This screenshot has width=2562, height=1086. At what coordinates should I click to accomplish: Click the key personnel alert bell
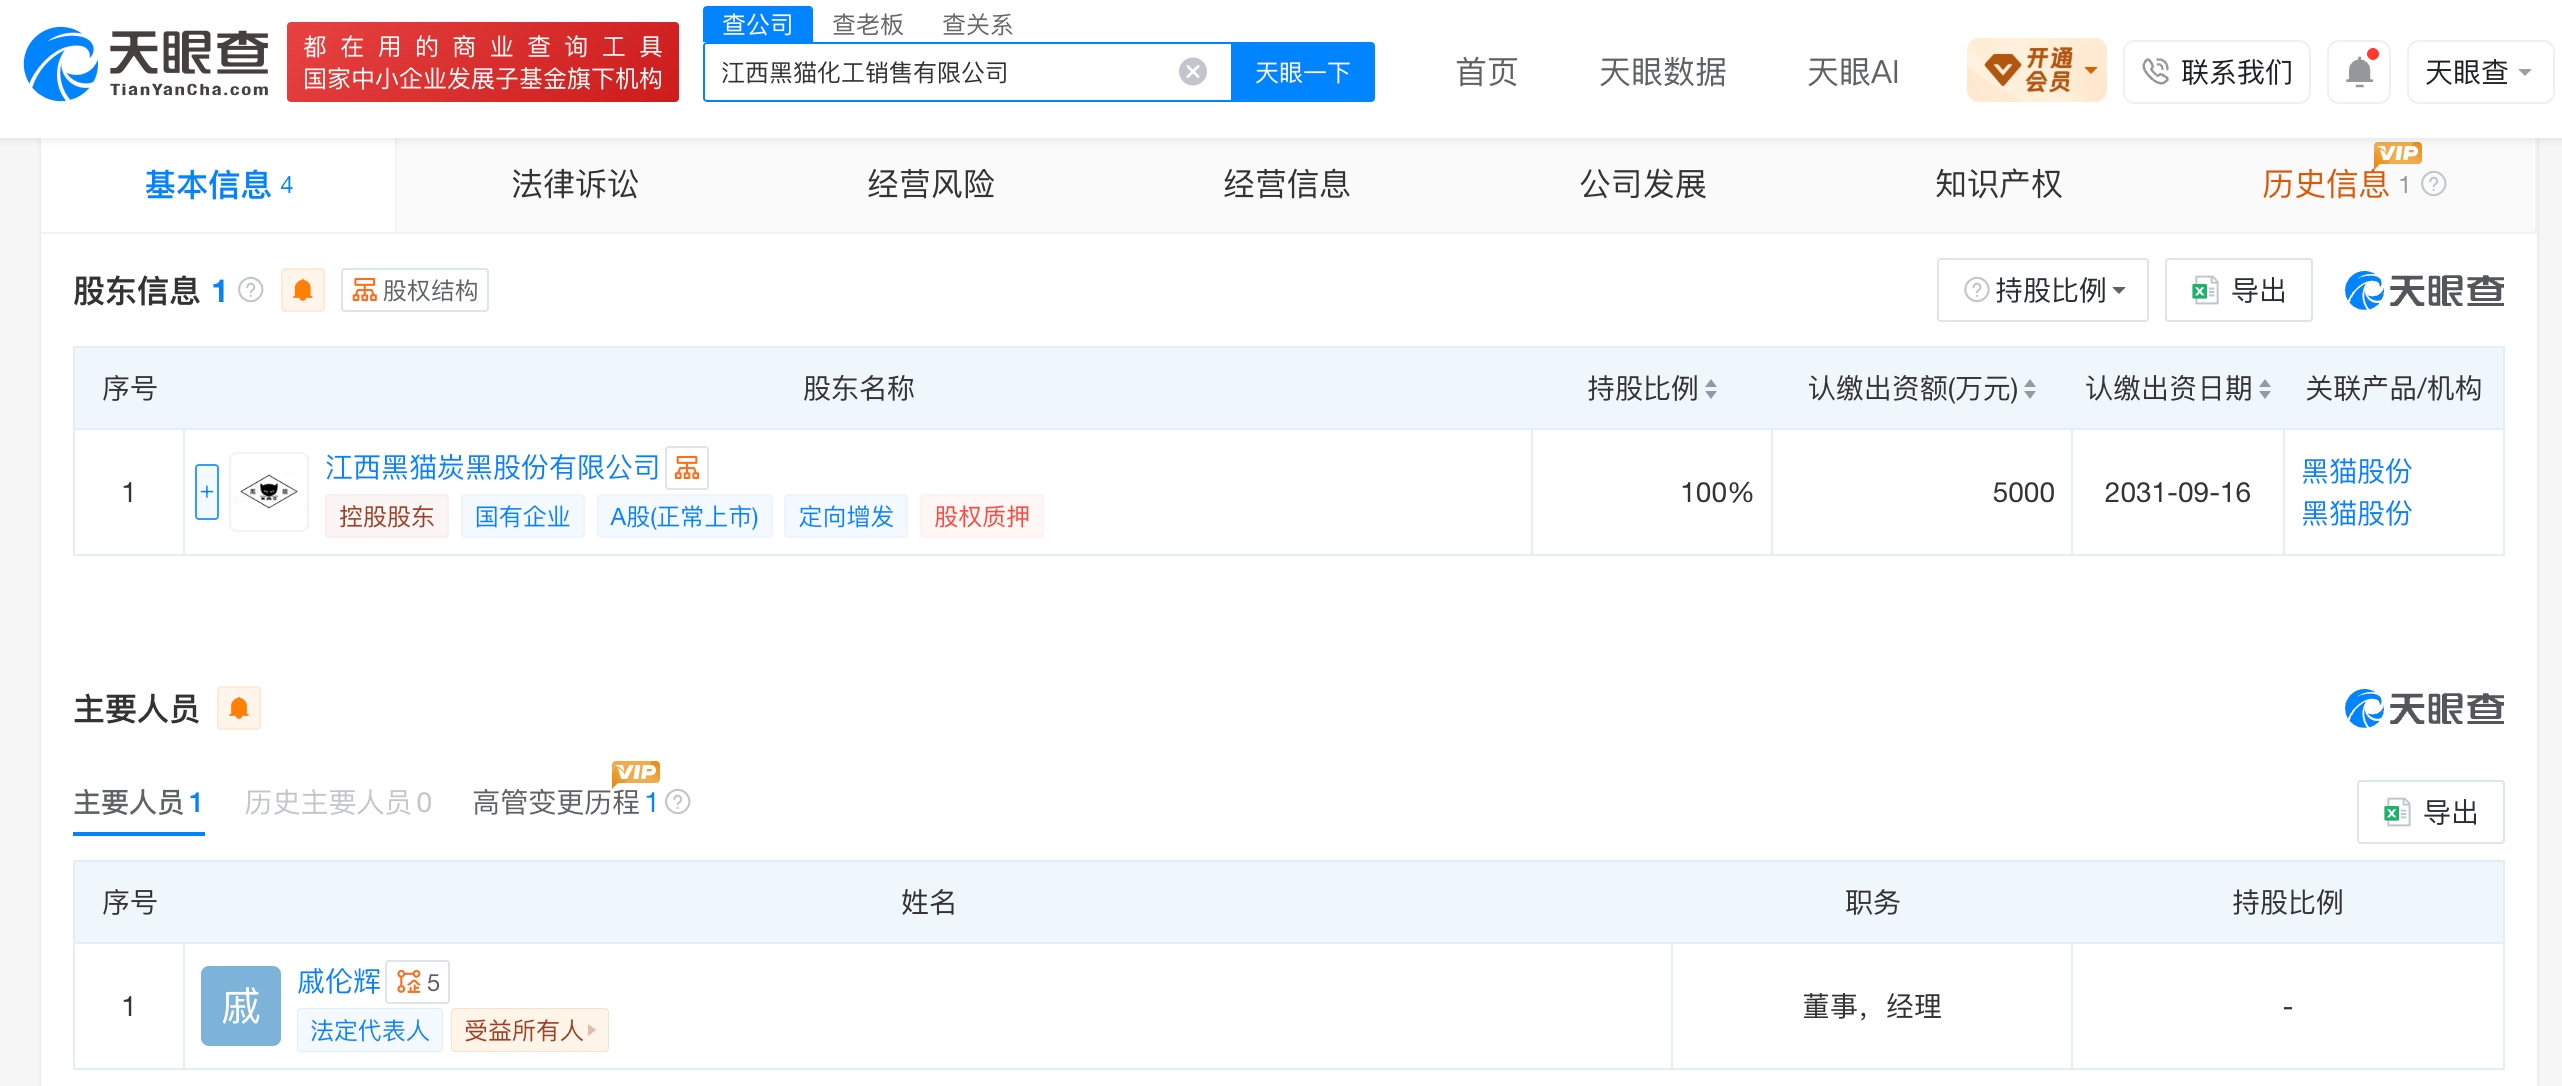coord(239,708)
